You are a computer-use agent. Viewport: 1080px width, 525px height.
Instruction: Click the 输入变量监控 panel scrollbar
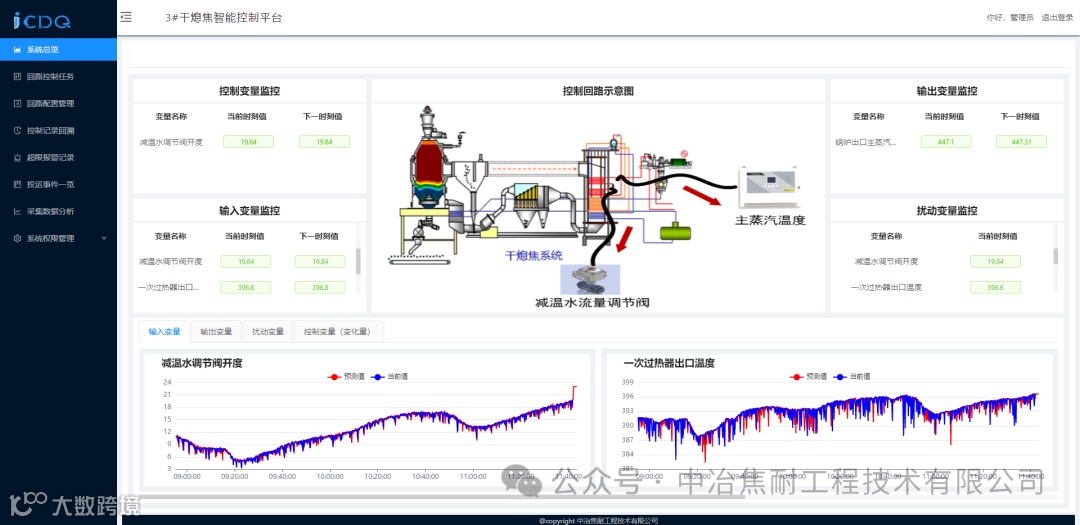pos(358,262)
